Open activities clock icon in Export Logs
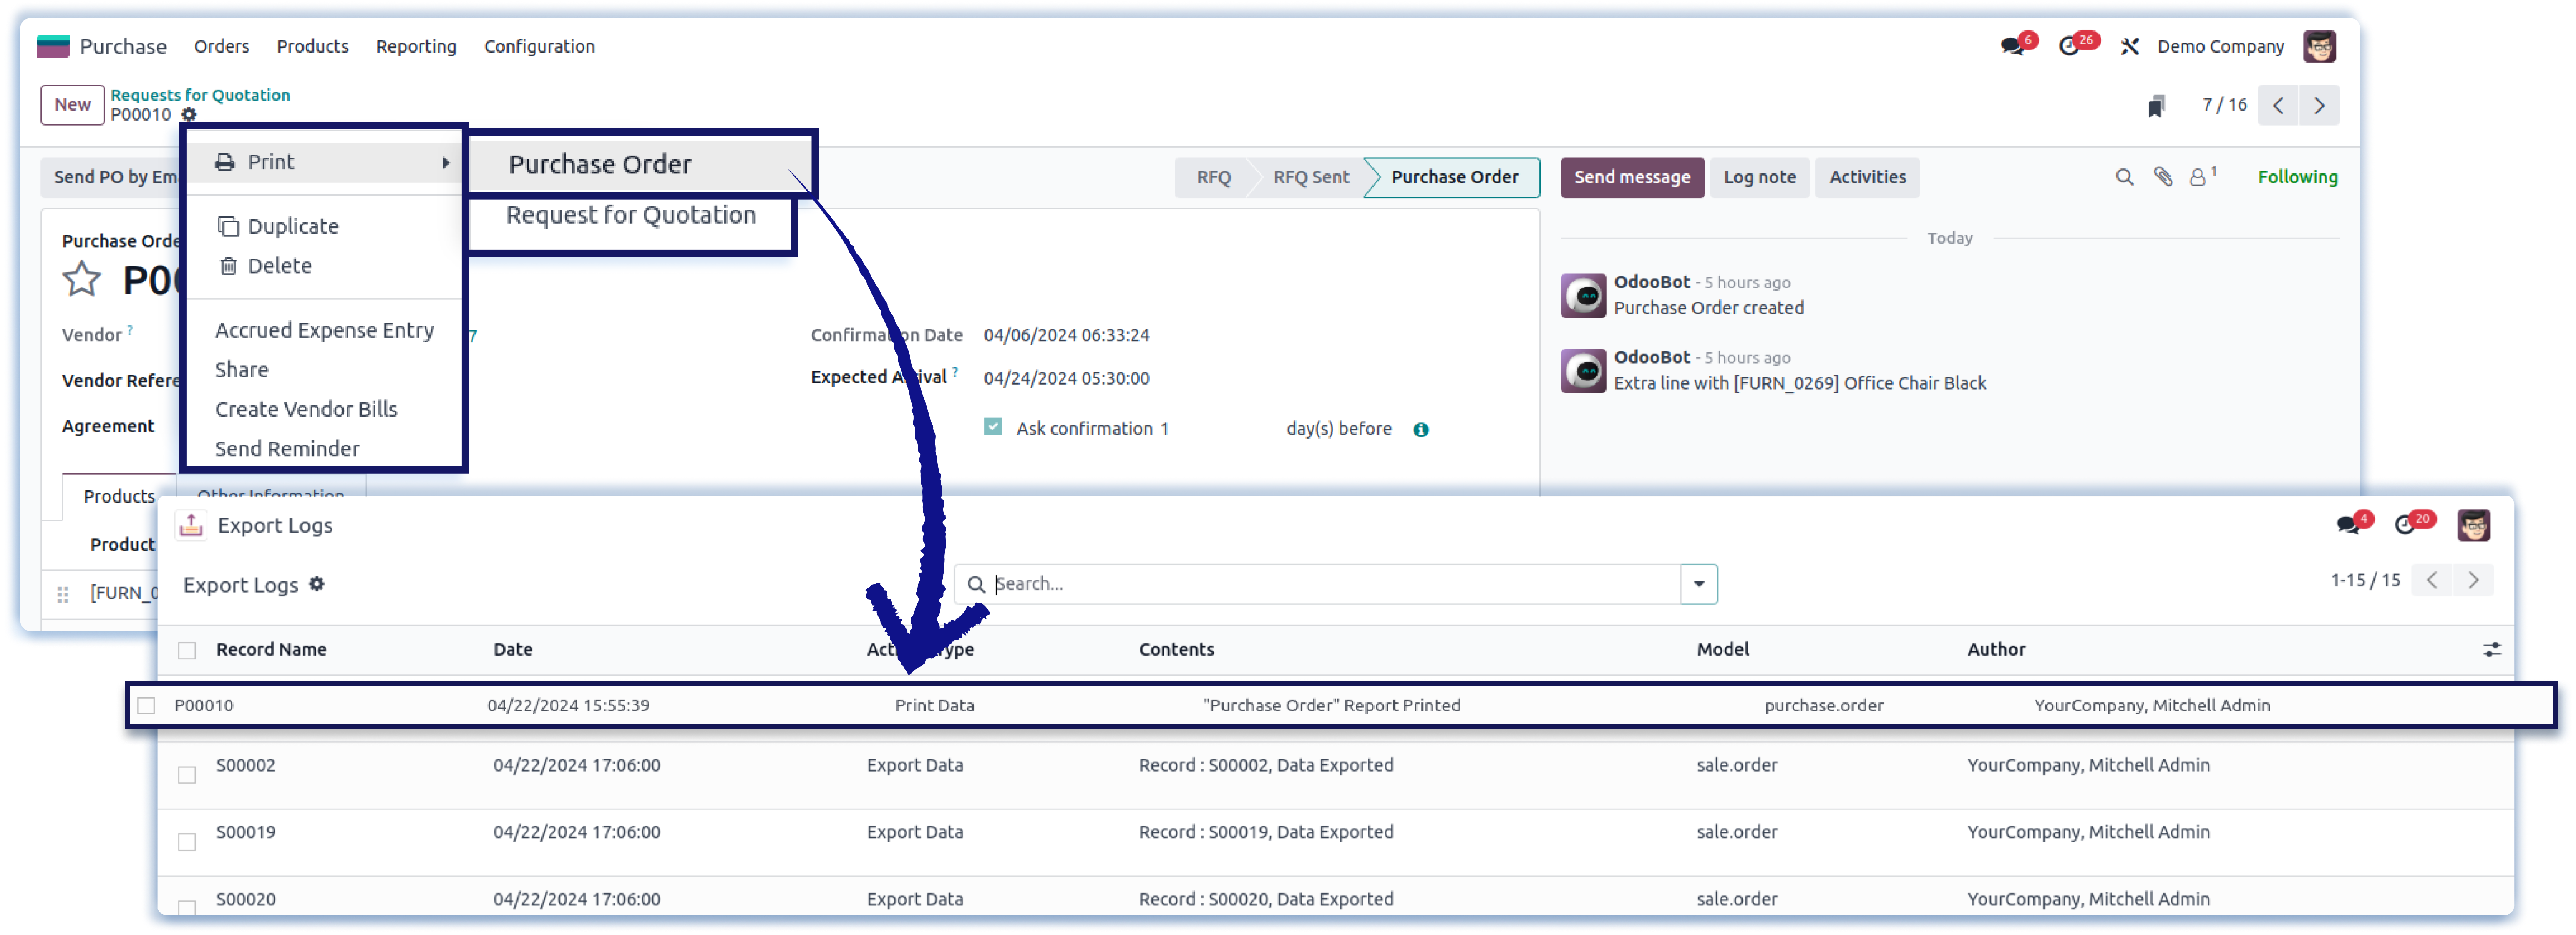 [x=2405, y=525]
